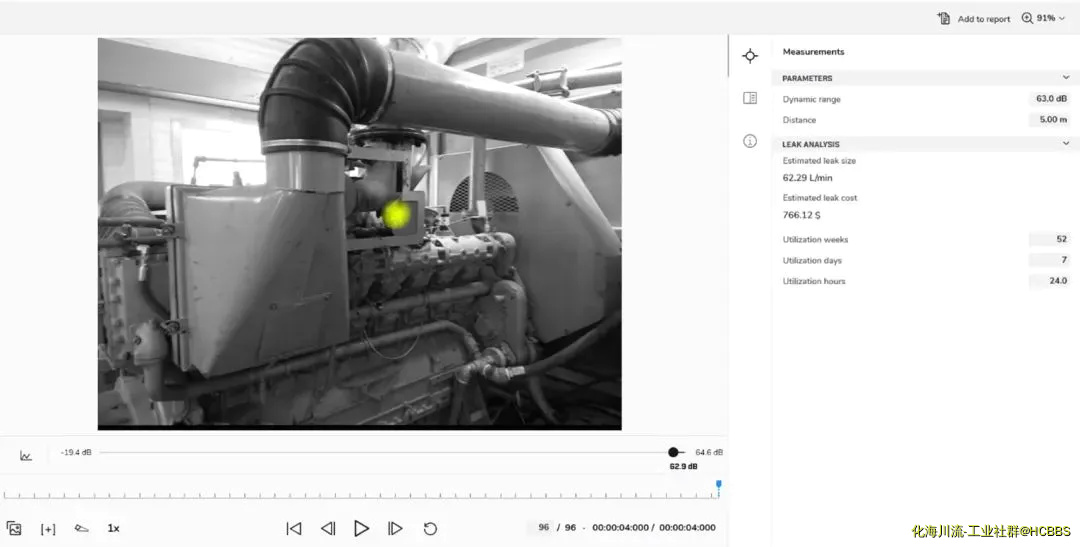1080x547 pixels.
Task: Open the info panel icon
Action: coord(750,141)
